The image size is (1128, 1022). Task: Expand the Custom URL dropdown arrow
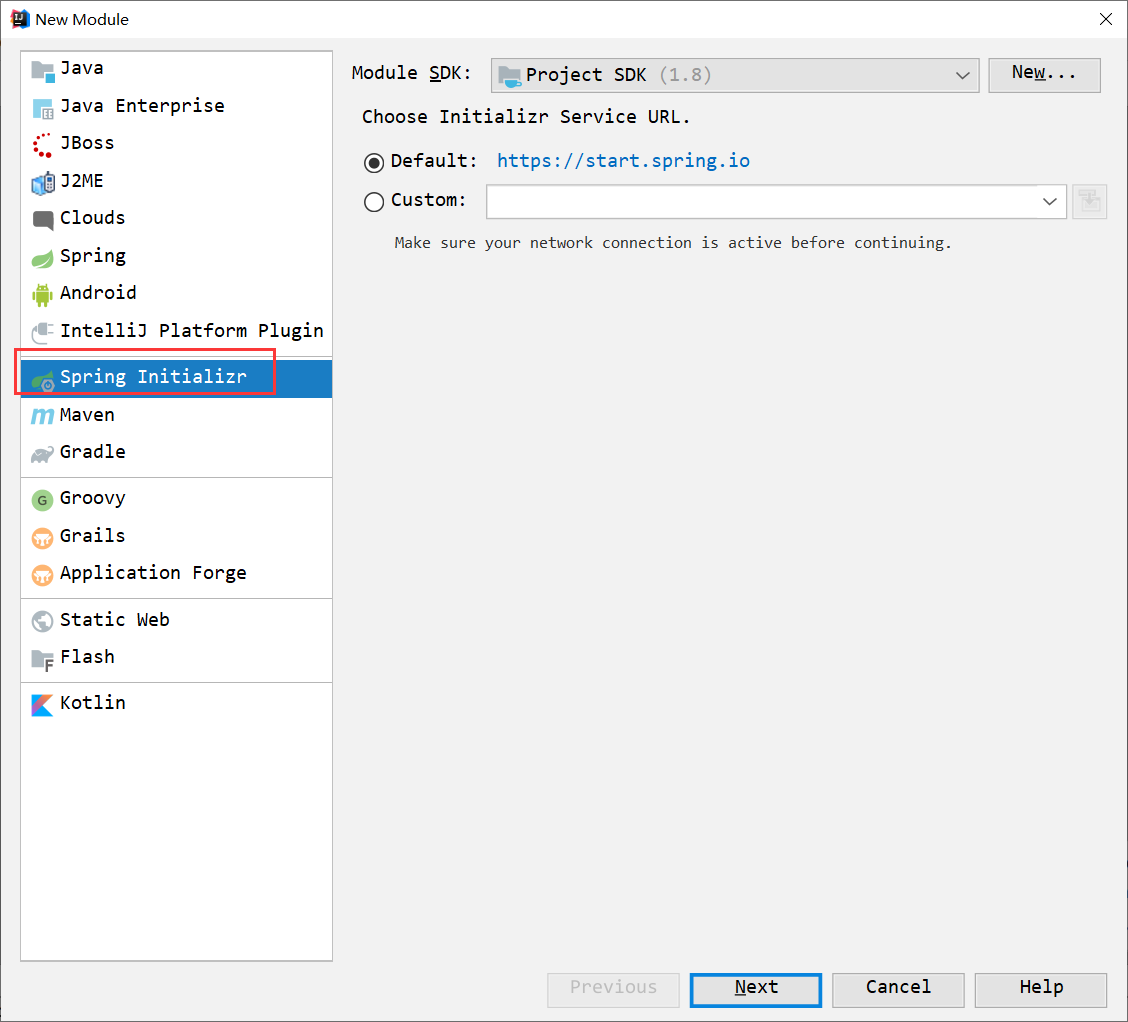coord(1050,201)
